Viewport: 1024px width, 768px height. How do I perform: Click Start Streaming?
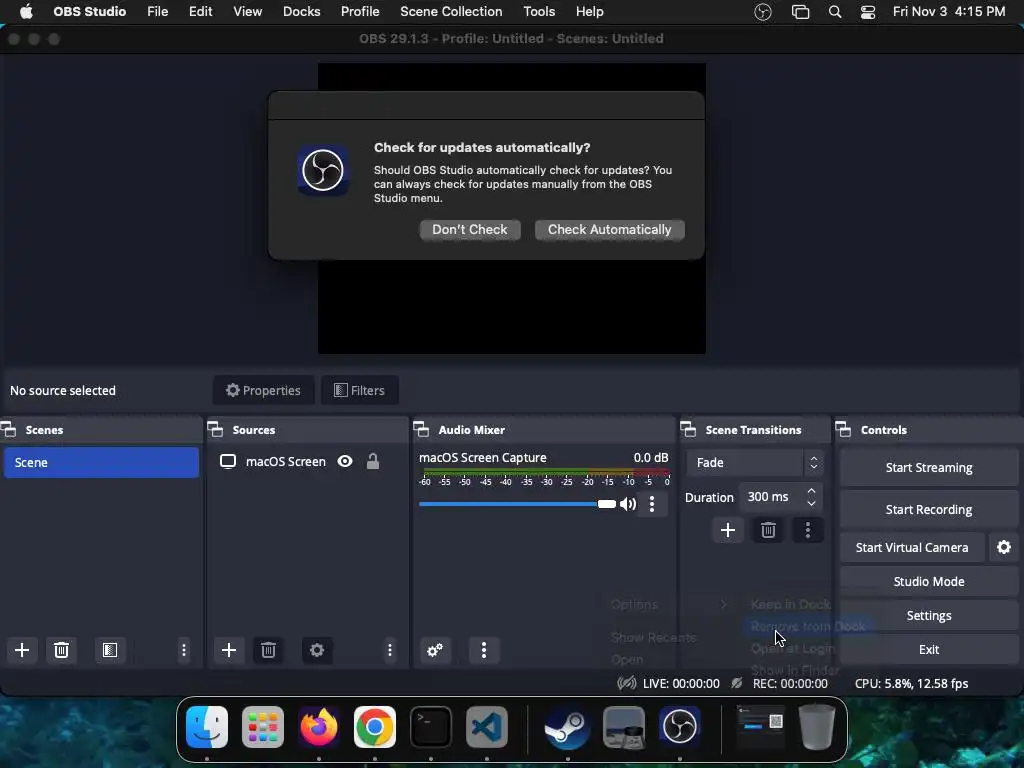tap(929, 468)
